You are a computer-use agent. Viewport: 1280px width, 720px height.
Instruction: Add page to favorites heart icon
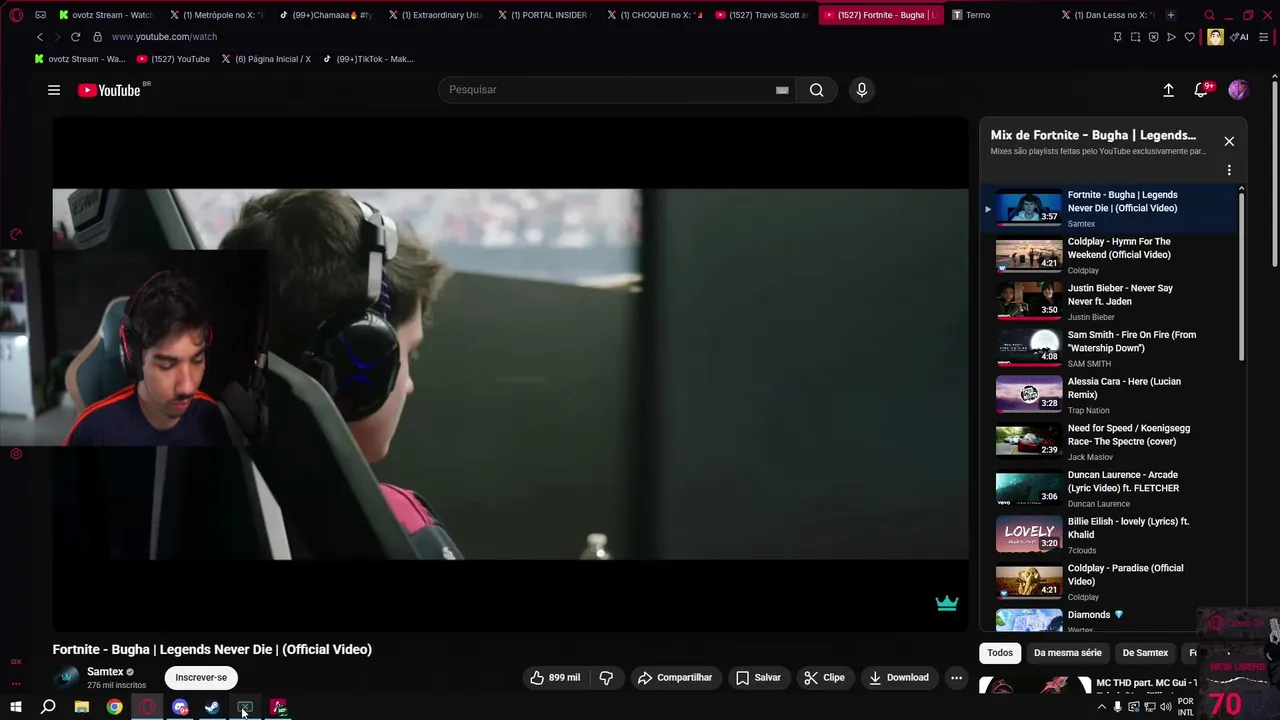[1190, 37]
